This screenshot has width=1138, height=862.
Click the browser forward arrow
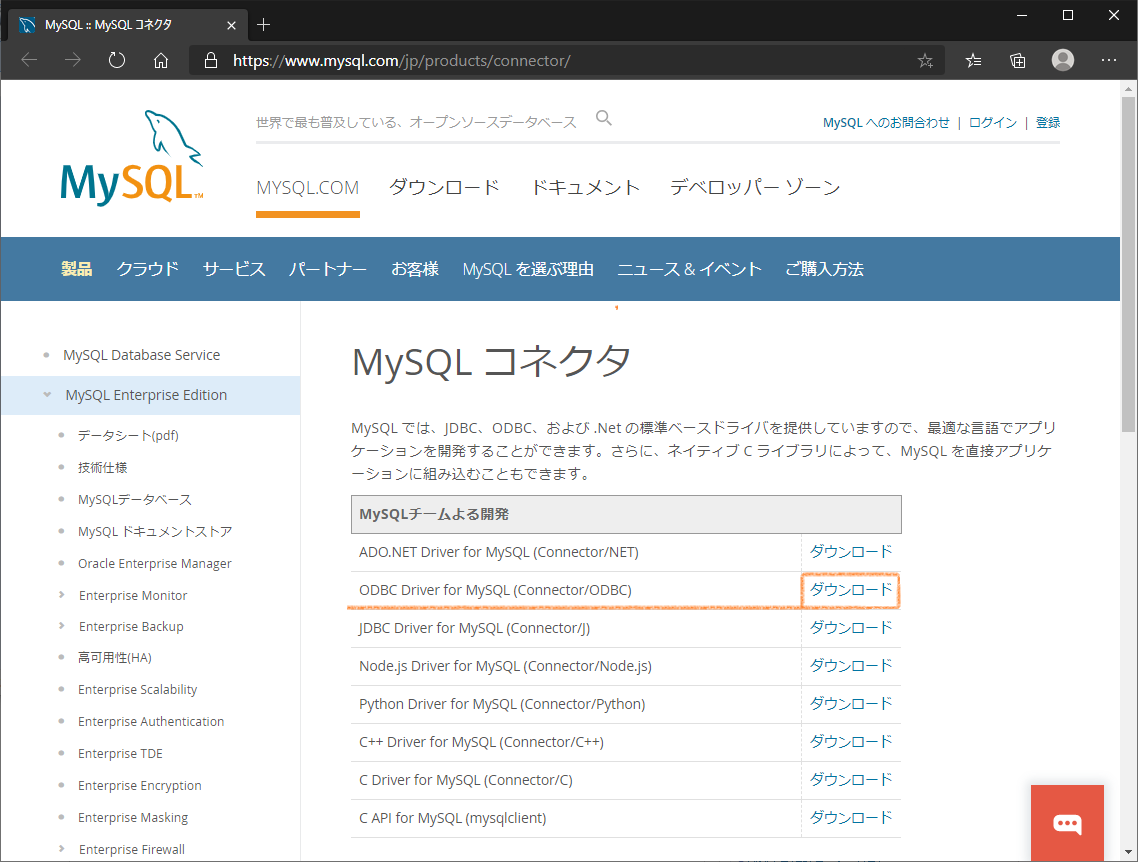coord(73,60)
